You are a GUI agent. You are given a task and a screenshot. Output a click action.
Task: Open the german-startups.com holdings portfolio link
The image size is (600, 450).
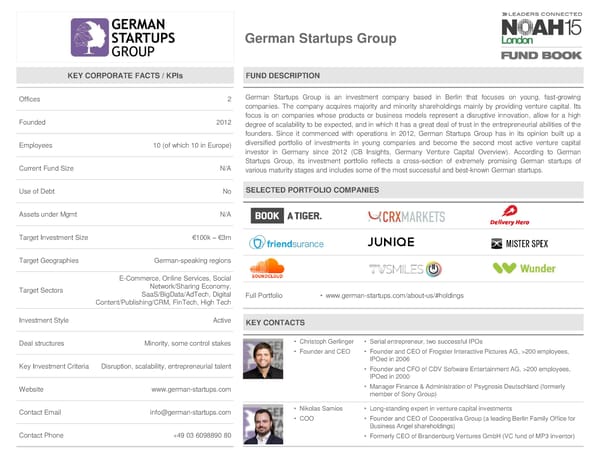click(379, 296)
